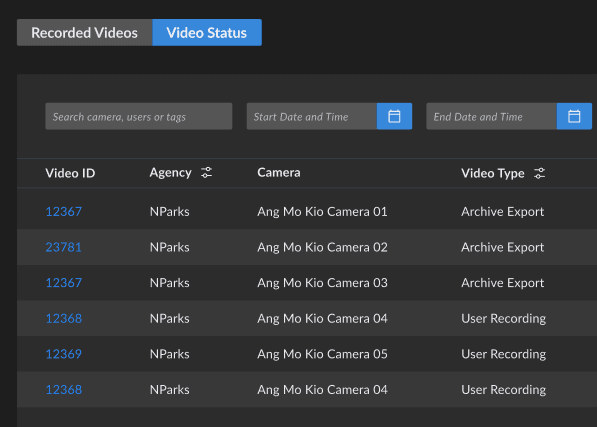Click Archive Export in Camera 03 row
Screen dimensions: 597x427
503,283
